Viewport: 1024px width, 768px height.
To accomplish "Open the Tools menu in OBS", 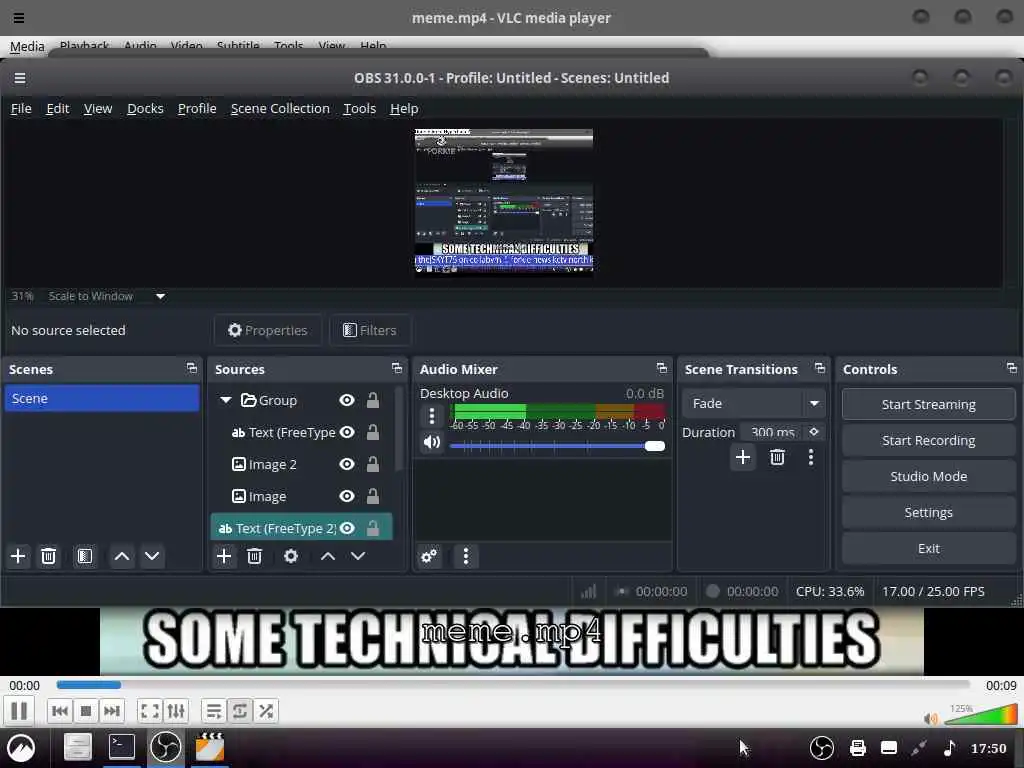I will 360,108.
